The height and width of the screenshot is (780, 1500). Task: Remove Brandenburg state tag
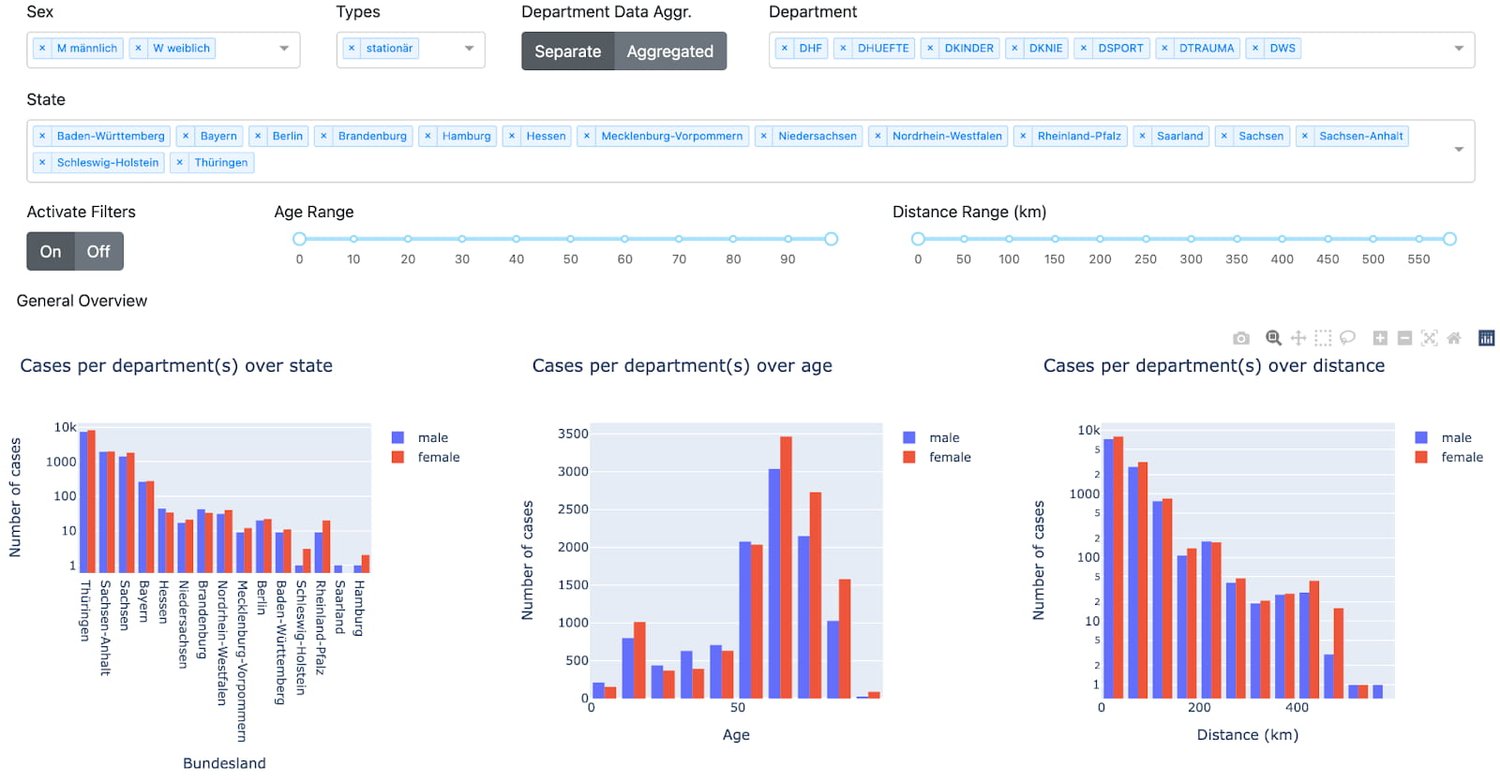click(324, 136)
